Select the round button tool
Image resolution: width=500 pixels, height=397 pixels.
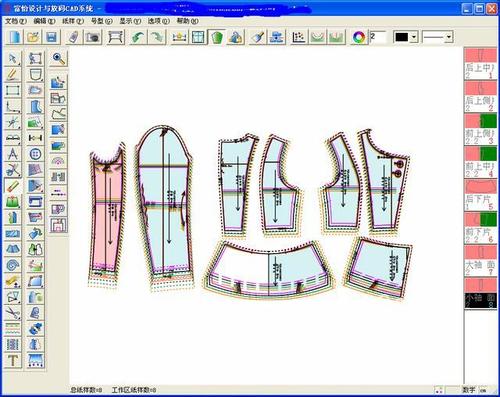pyautogui.click(x=35, y=154)
